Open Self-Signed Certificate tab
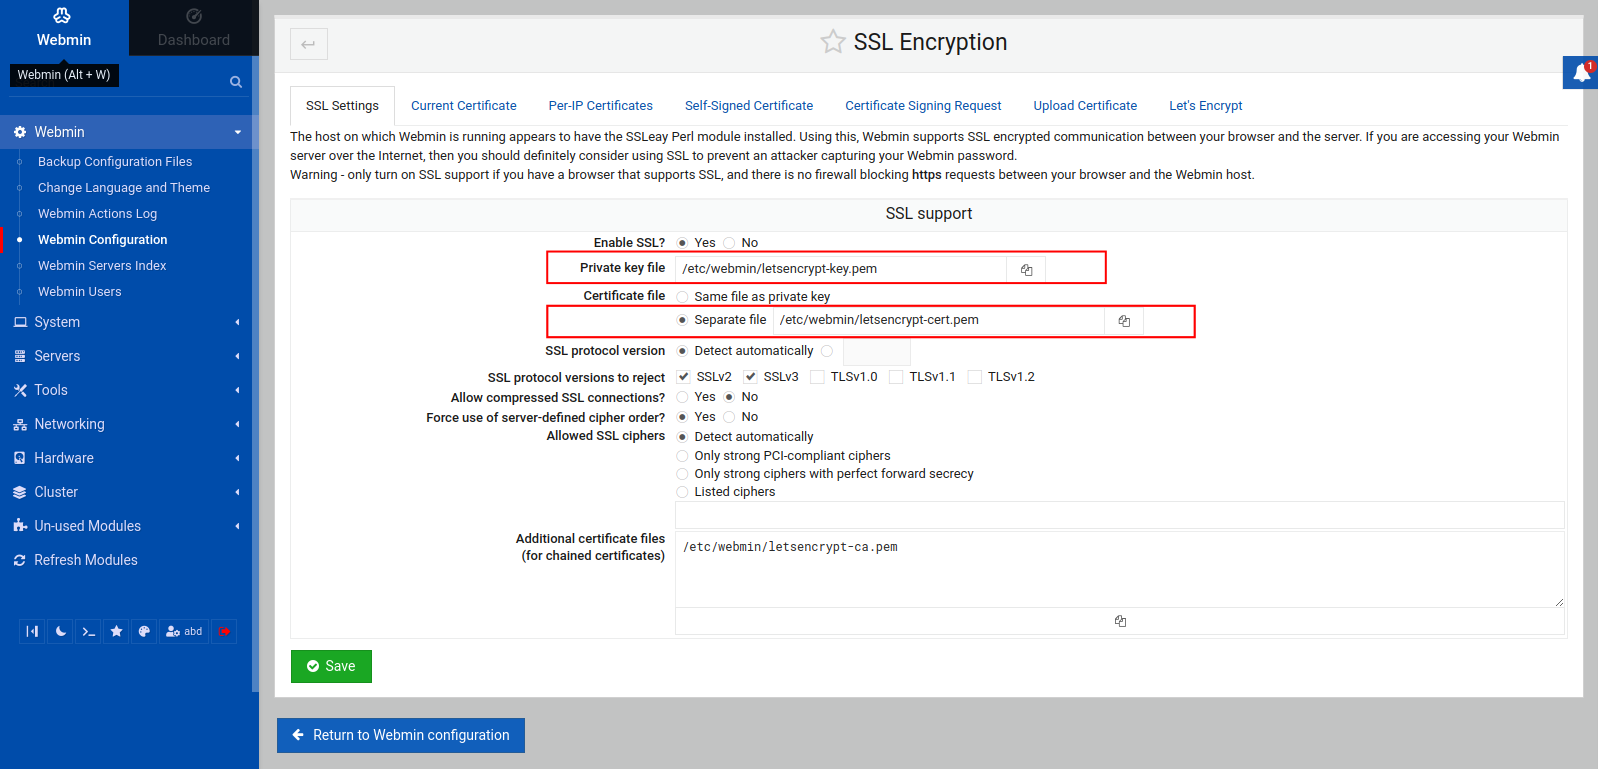This screenshot has height=769, width=1598. (x=749, y=106)
